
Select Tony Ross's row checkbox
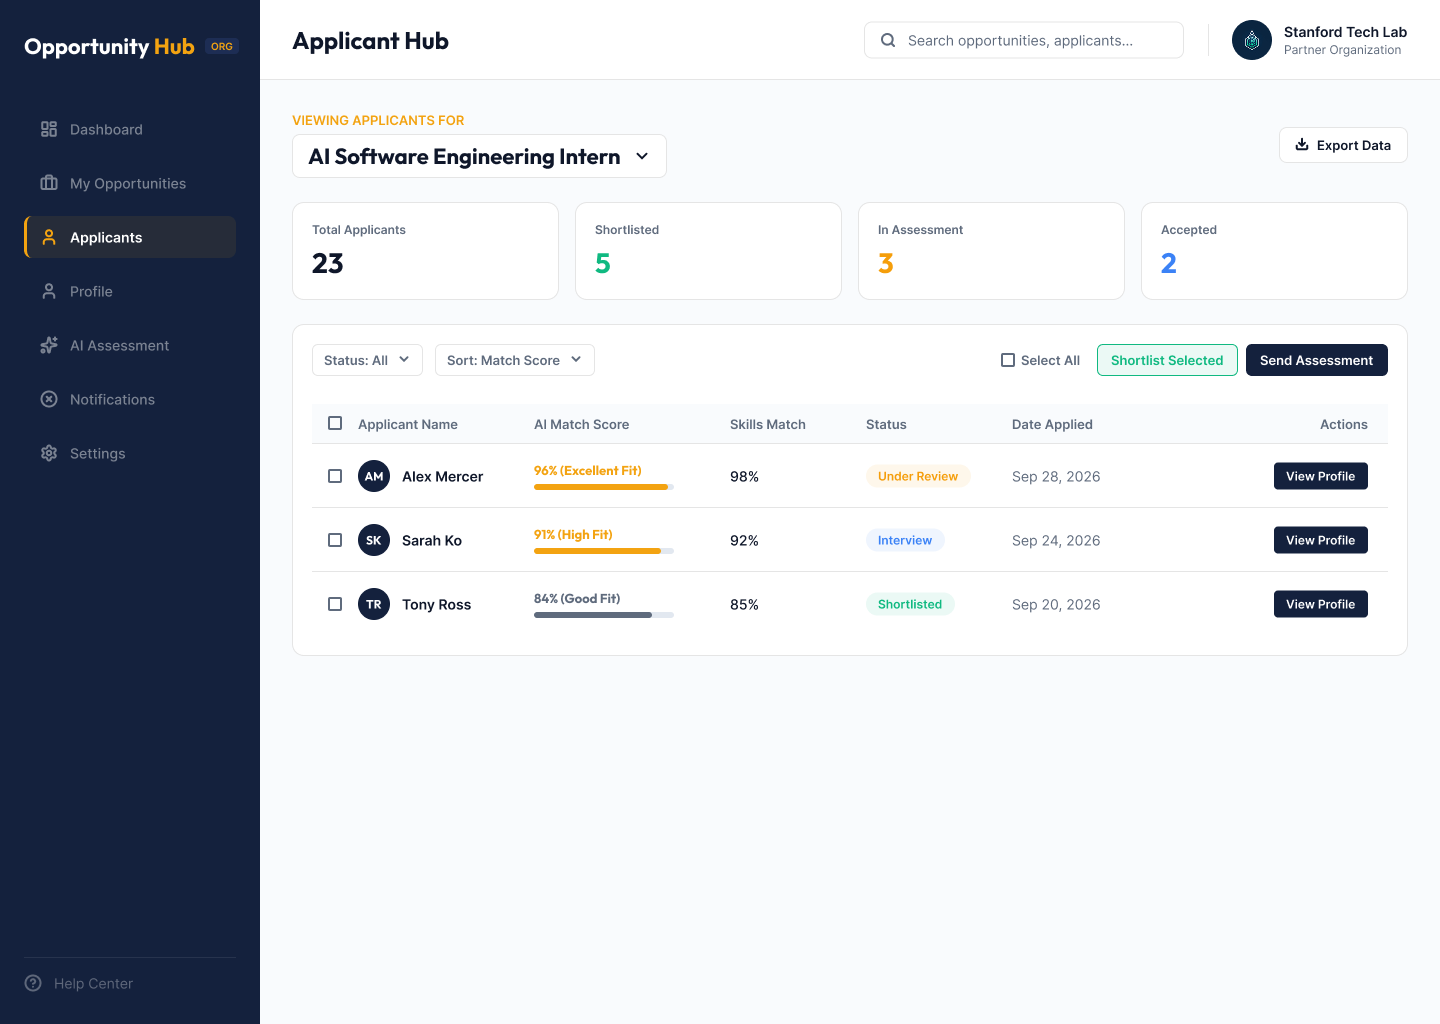335,604
